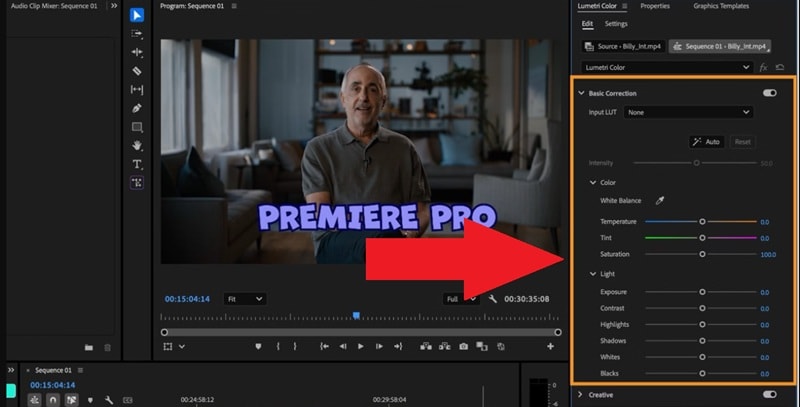Toggle the Creative section switch

pos(769,394)
